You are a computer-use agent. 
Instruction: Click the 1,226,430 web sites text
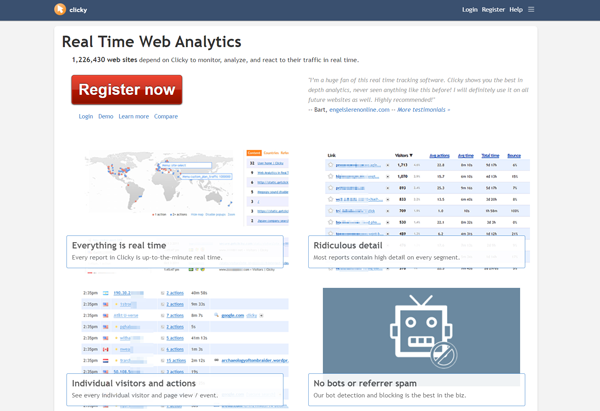click(104, 60)
